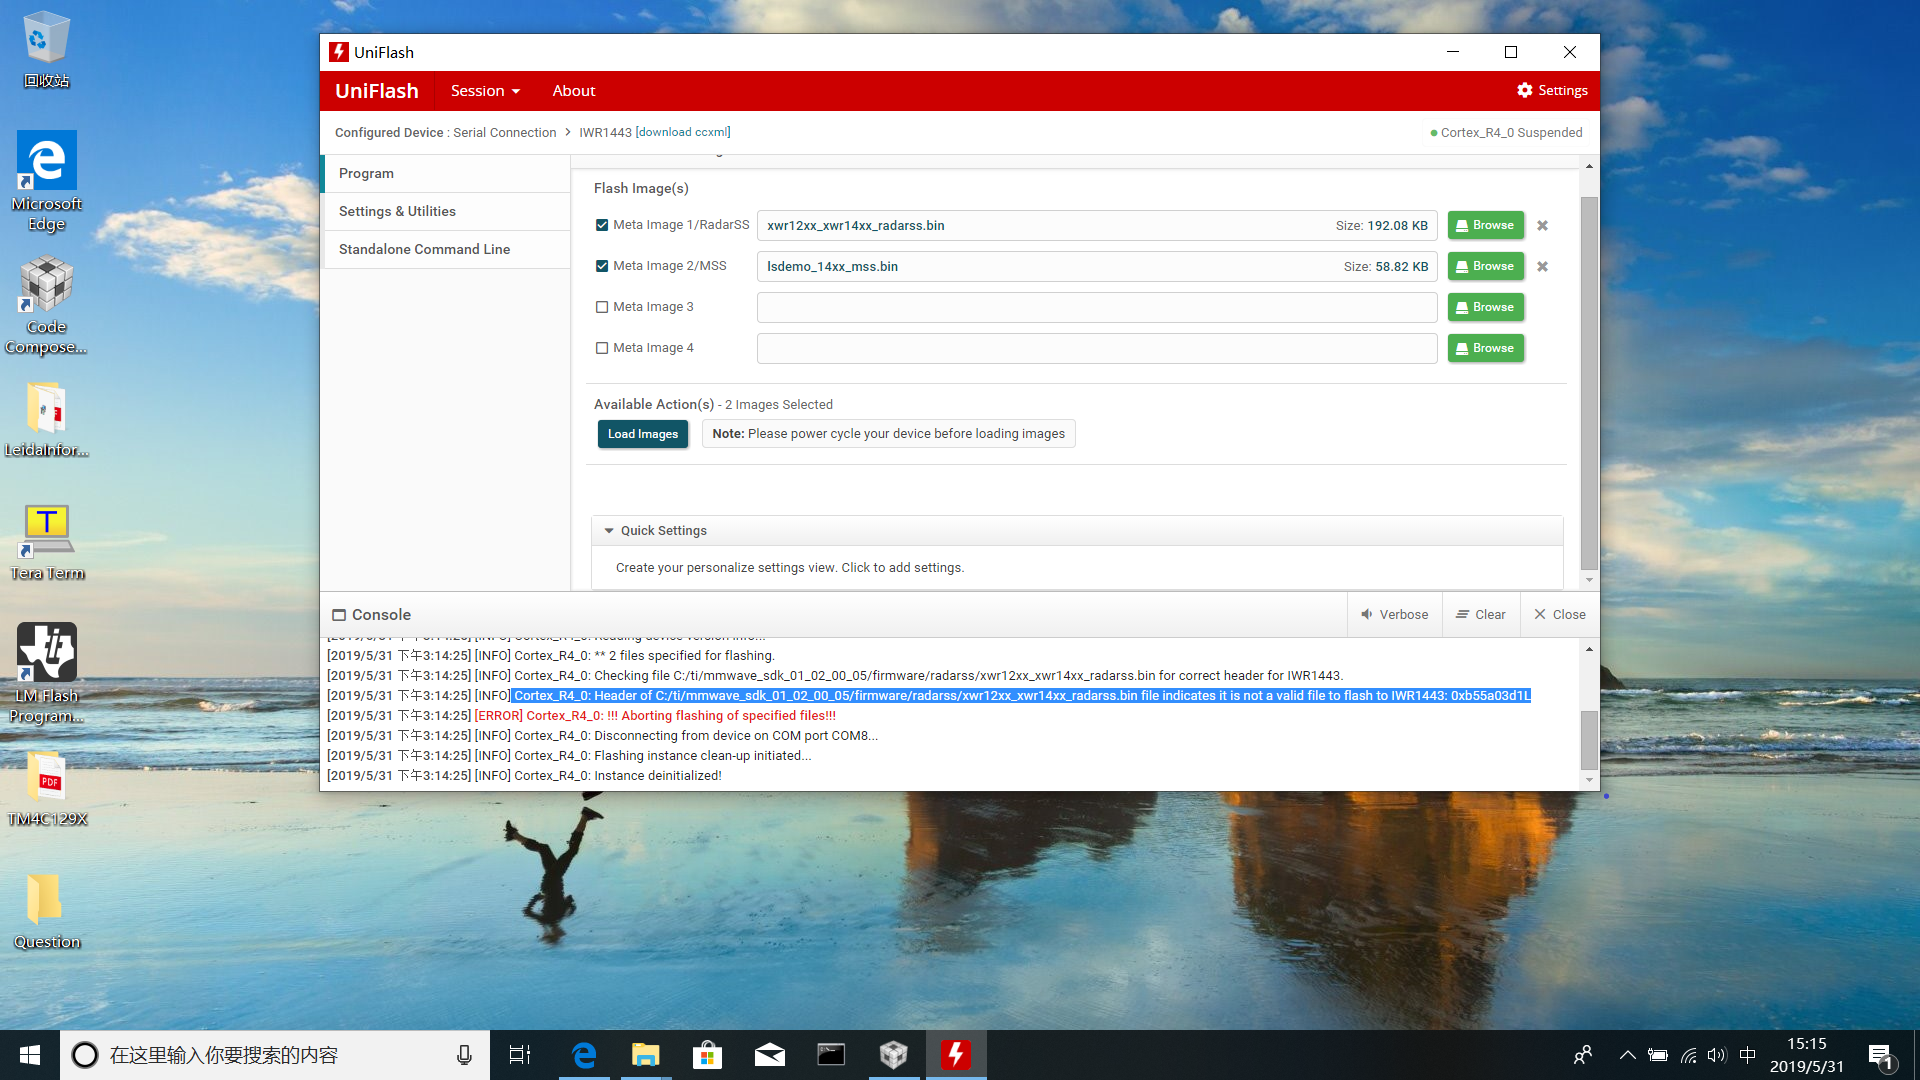Click main panel vertical scrollbar thumb
Screen dimensions: 1920x1080
tap(1589, 384)
